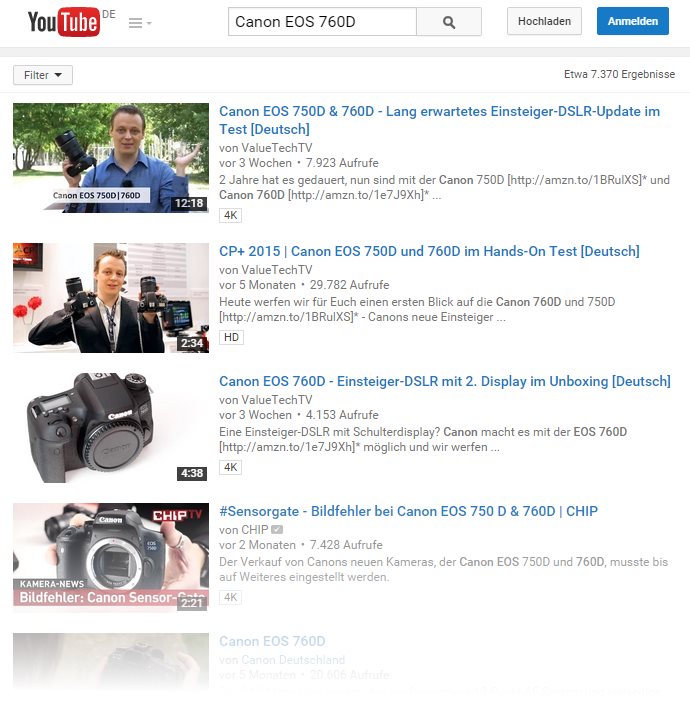This screenshot has width=690, height=706.
Task: Open thumbnail of the CHIP TV Sensorgate video
Action: click(111, 557)
